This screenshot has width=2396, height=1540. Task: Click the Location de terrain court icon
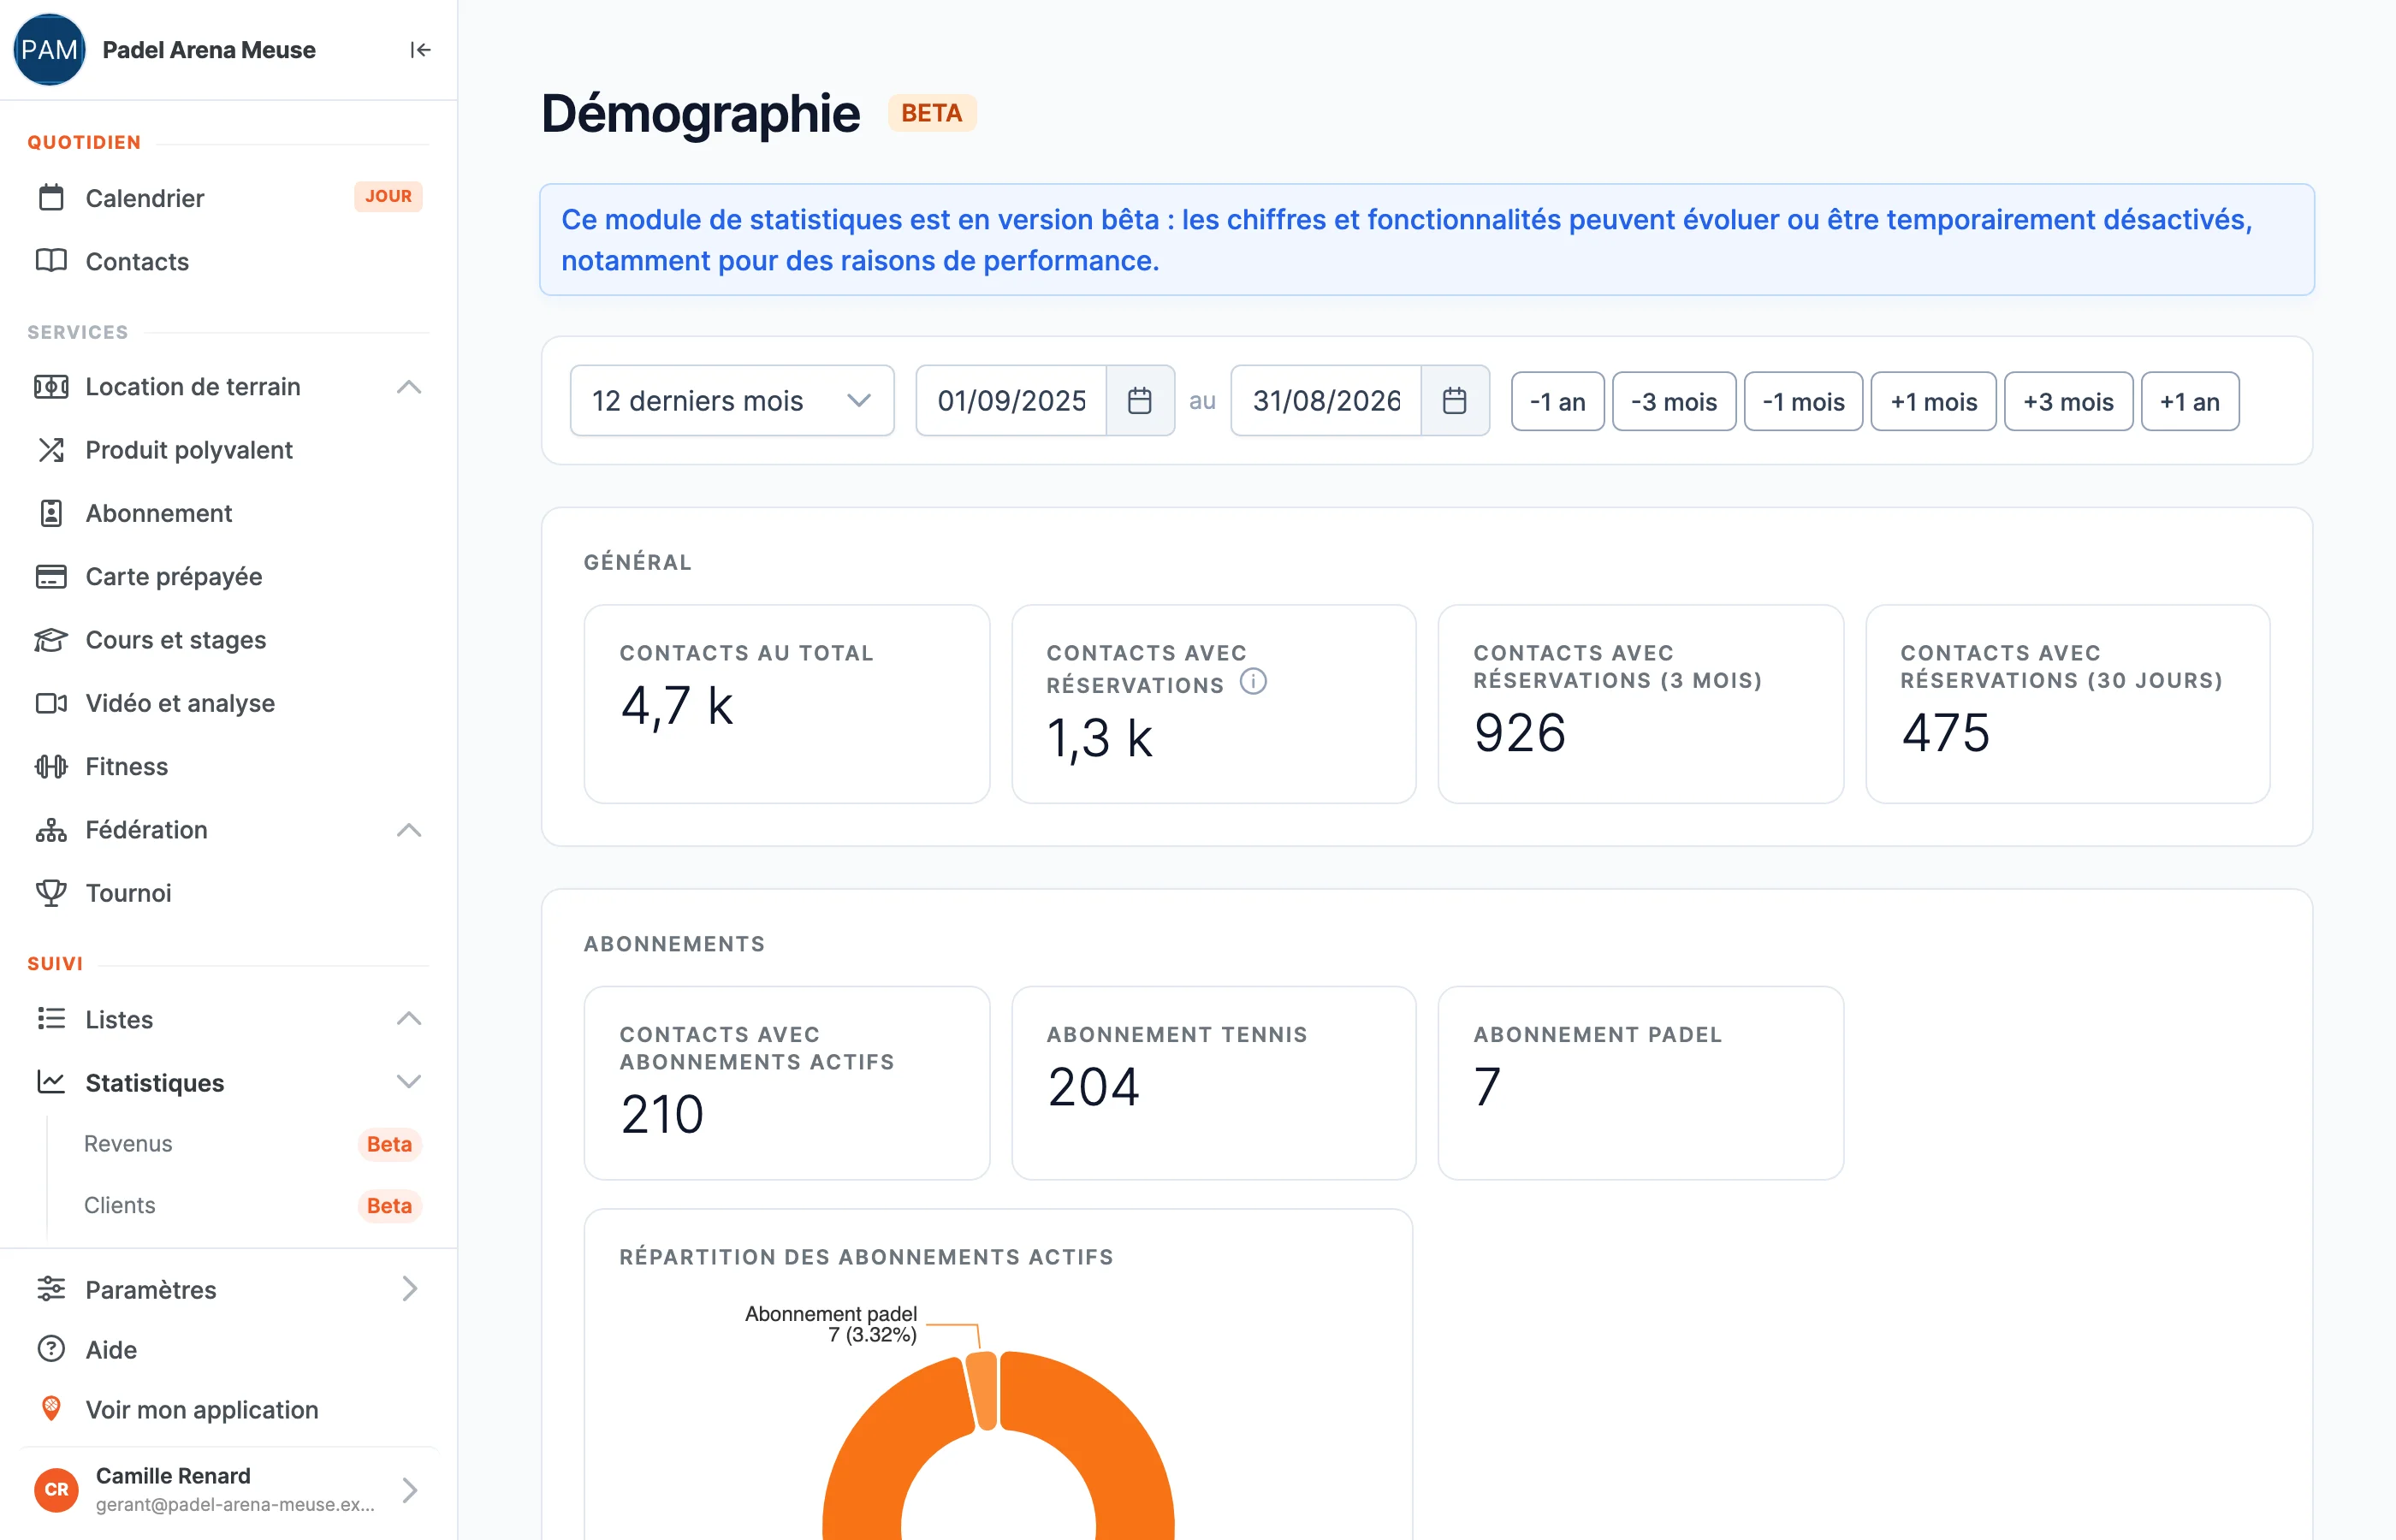(51, 387)
